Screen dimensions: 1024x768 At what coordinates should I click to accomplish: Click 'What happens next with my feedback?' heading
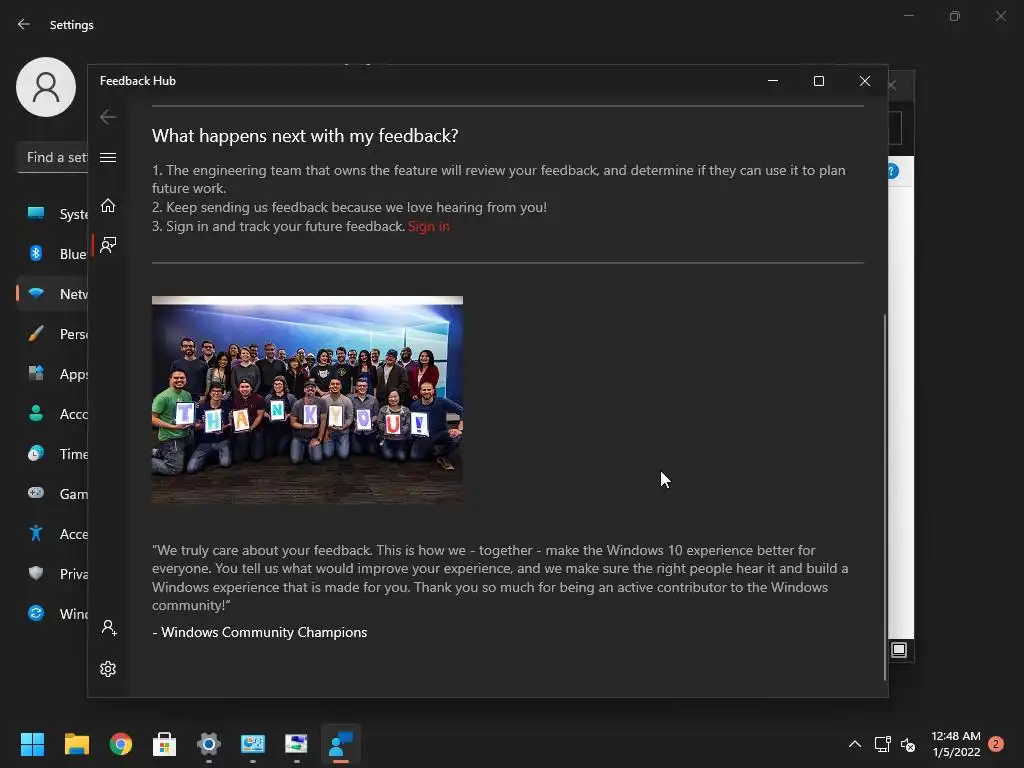(x=305, y=136)
